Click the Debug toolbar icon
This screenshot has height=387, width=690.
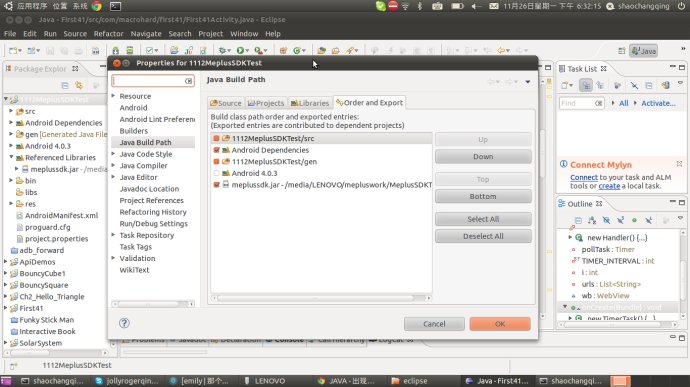[x=222, y=51]
